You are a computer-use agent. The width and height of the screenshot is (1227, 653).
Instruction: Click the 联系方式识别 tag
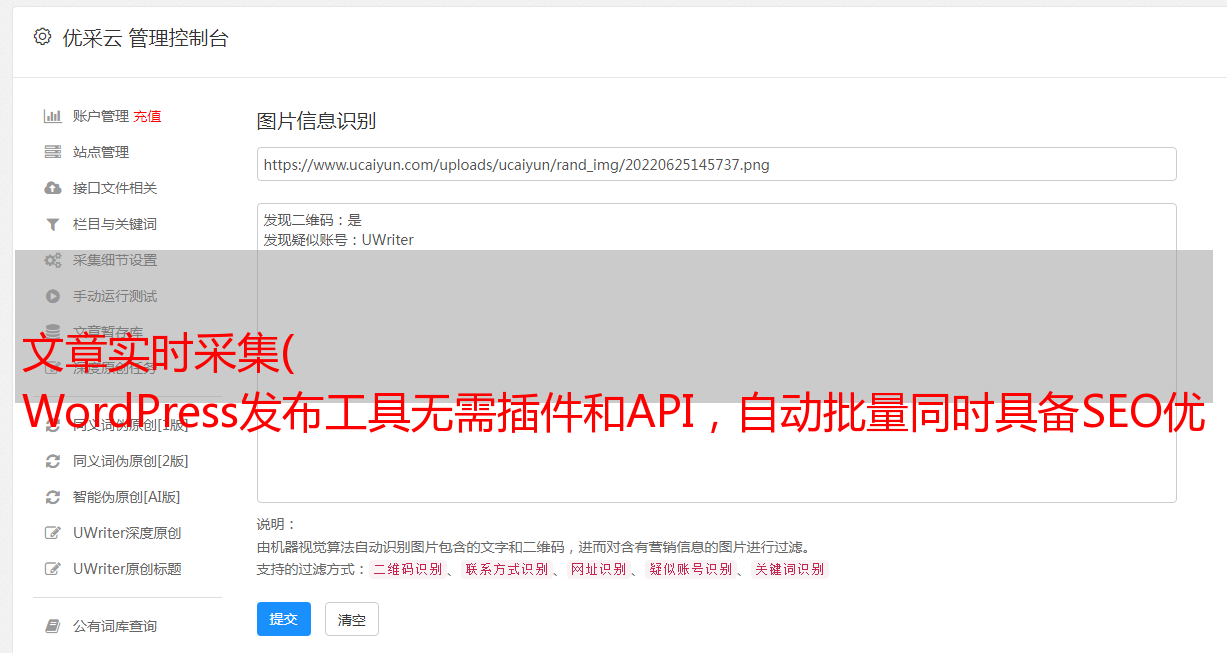[x=506, y=569]
